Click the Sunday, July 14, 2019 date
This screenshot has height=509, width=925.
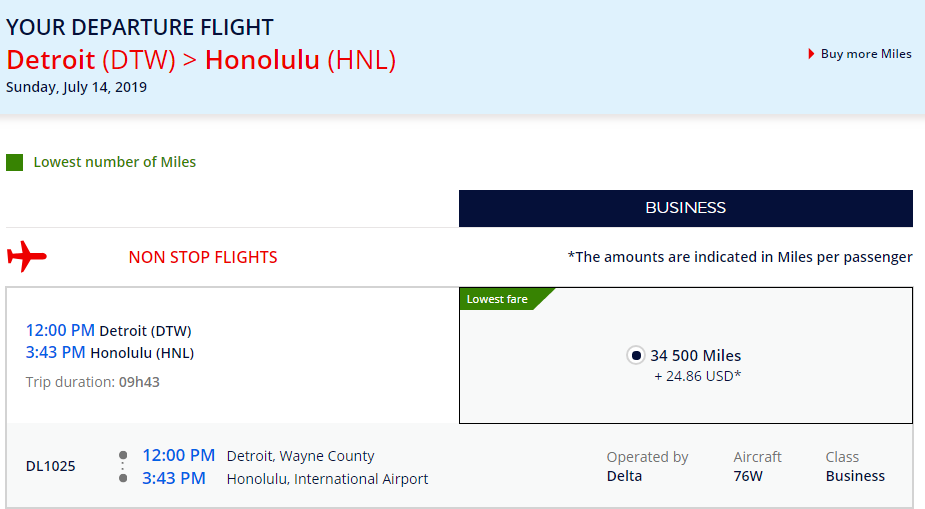point(76,87)
